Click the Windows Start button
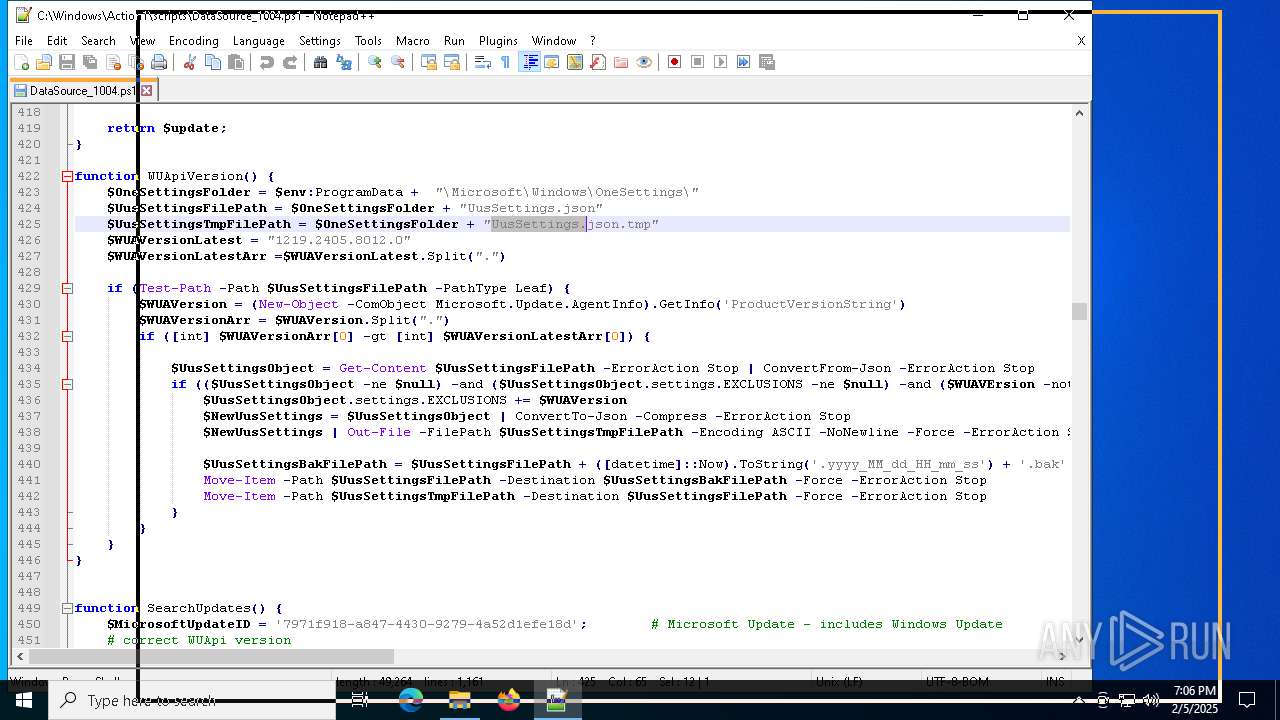The height and width of the screenshot is (720, 1280). point(23,700)
